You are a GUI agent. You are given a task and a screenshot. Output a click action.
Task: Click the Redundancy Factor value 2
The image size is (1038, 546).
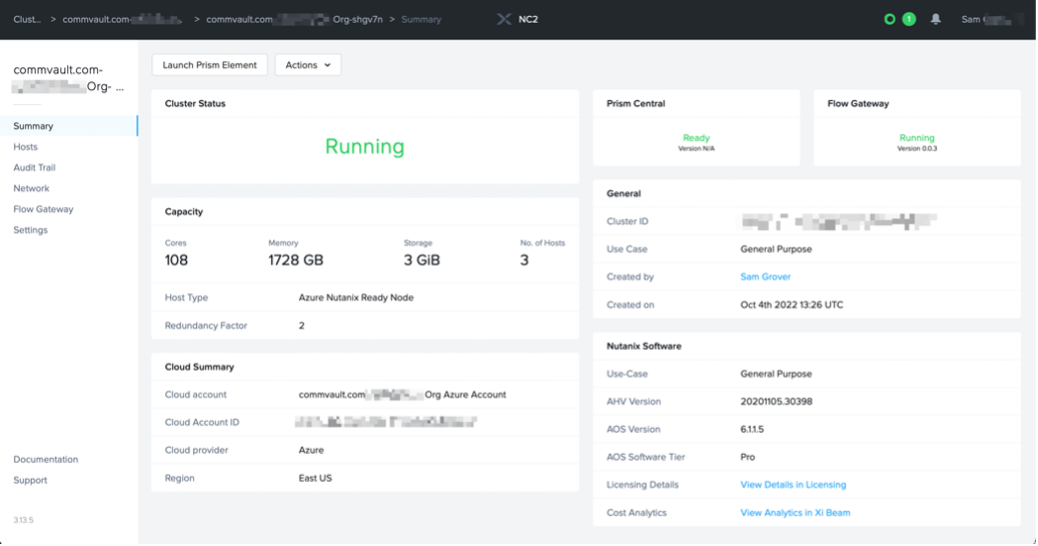tap(301, 326)
